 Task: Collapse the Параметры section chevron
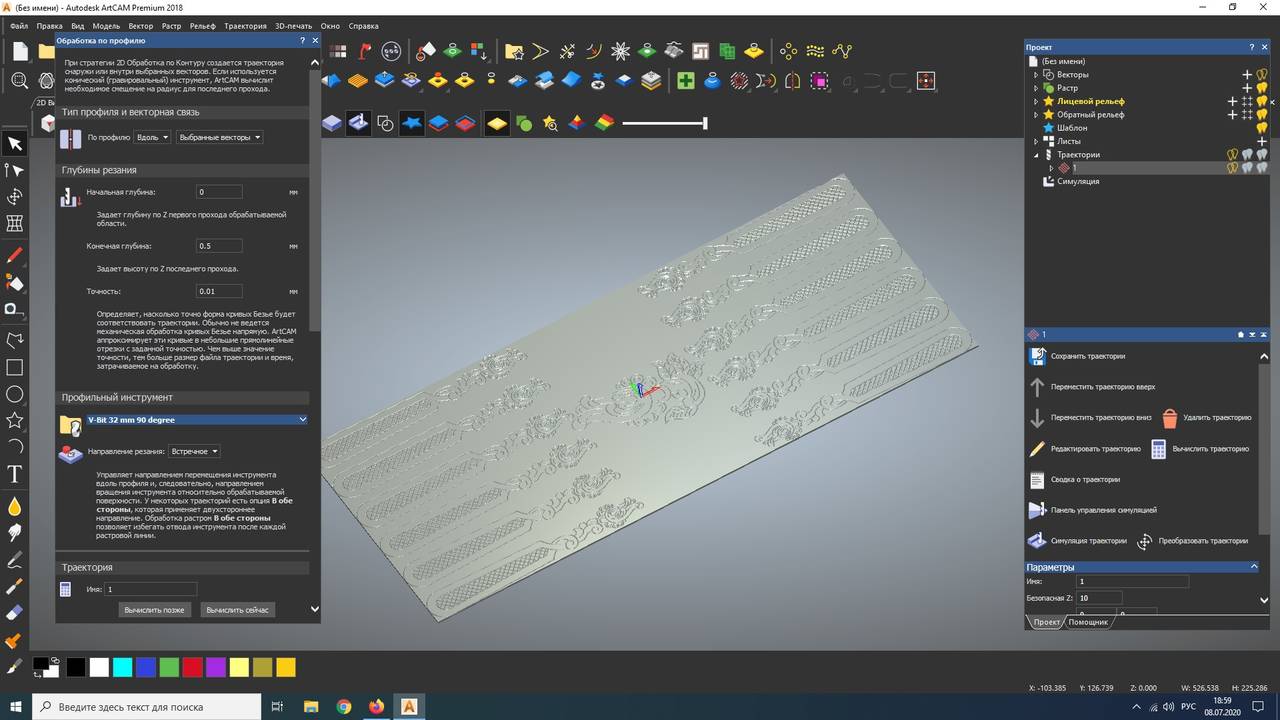pyautogui.click(x=1255, y=567)
